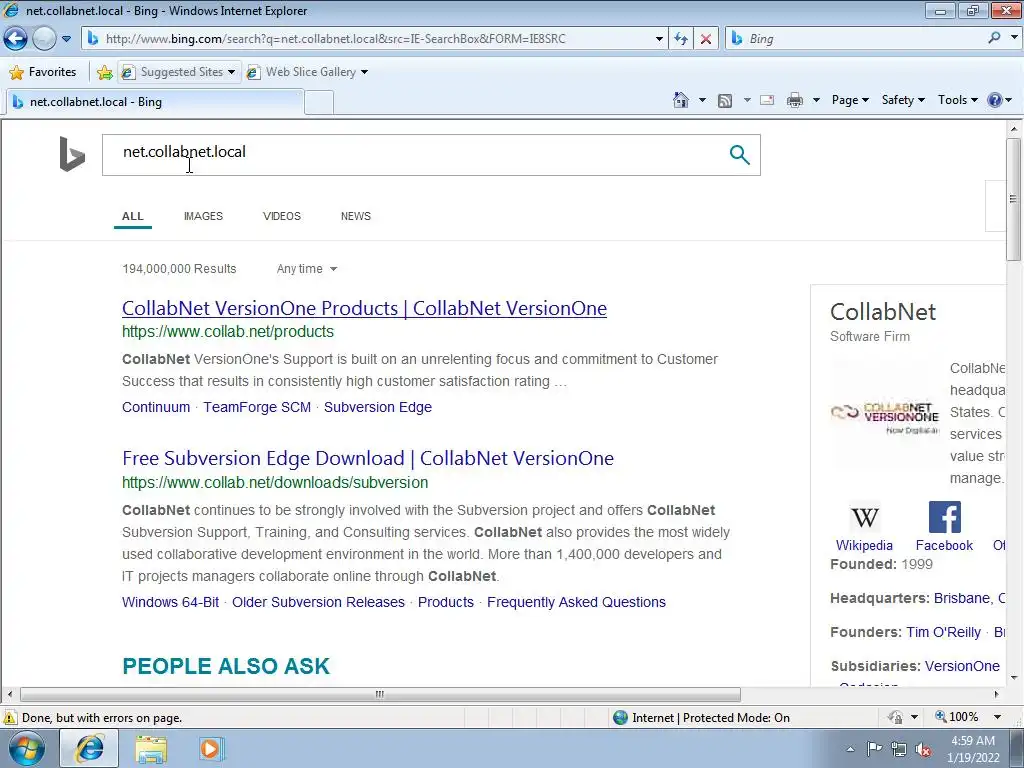Switch to VIDEOS results tab

tap(281, 216)
